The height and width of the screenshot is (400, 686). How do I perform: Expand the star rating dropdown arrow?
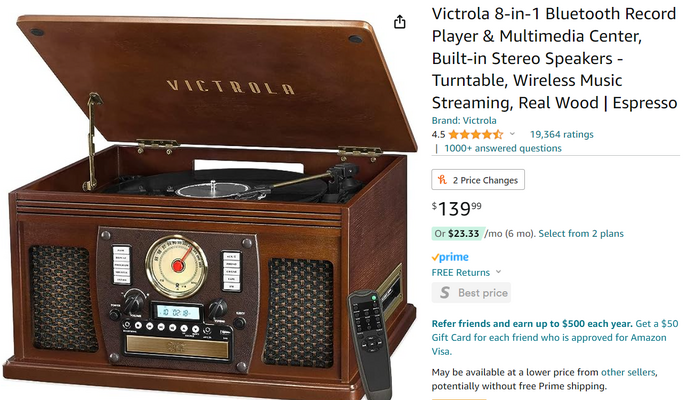[512, 134]
